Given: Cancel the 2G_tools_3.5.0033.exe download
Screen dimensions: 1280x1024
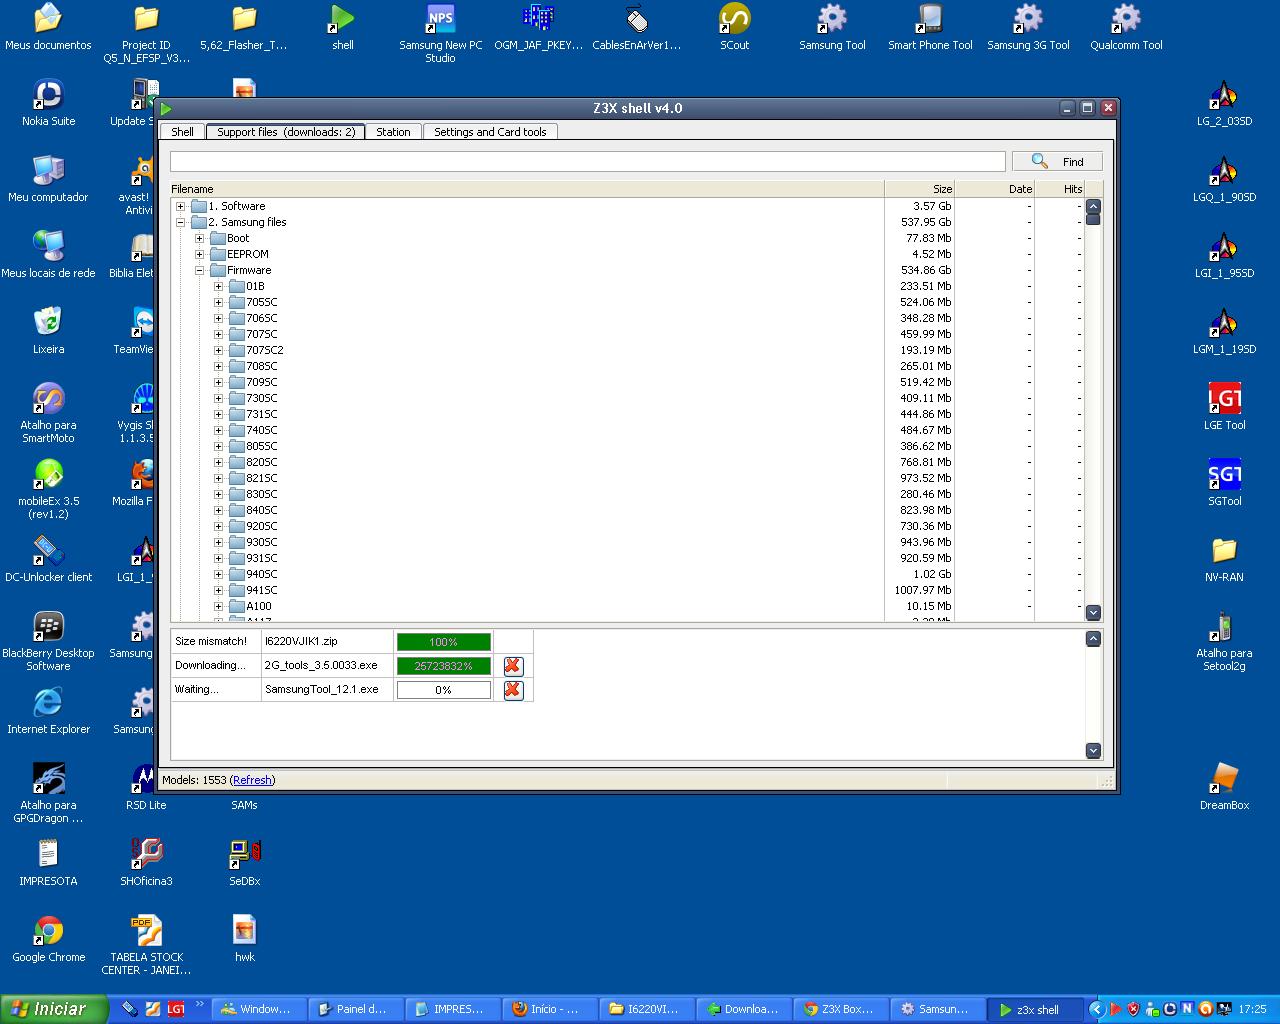Looking at the screenshot, I should point(513,666).
